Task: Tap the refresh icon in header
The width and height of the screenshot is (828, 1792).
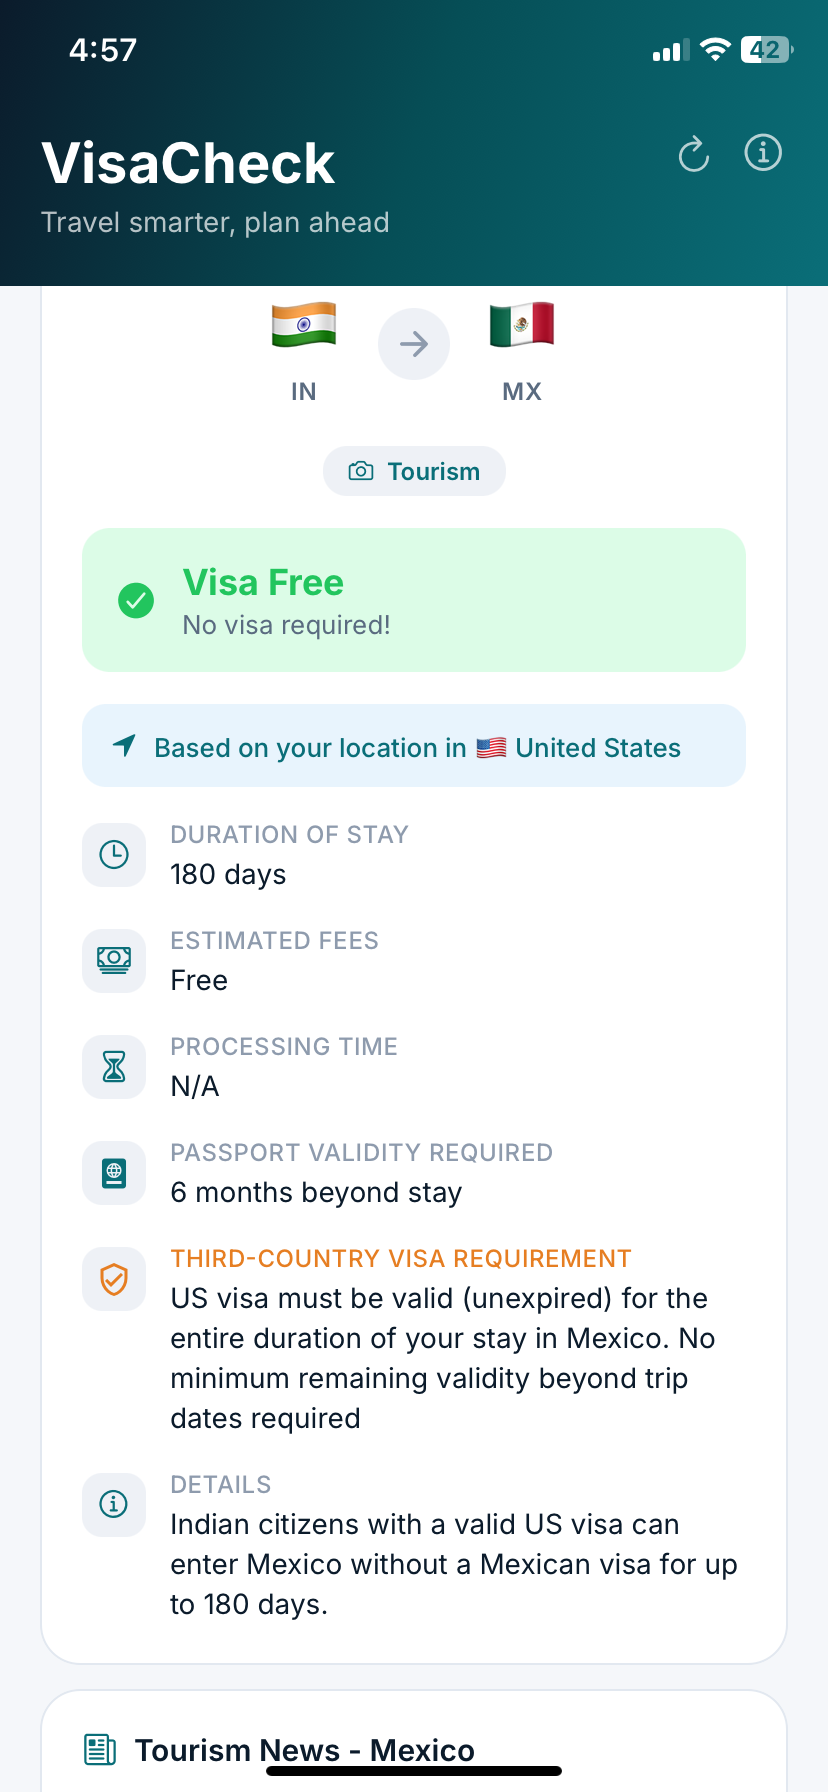Action: [x=693, y=154]
